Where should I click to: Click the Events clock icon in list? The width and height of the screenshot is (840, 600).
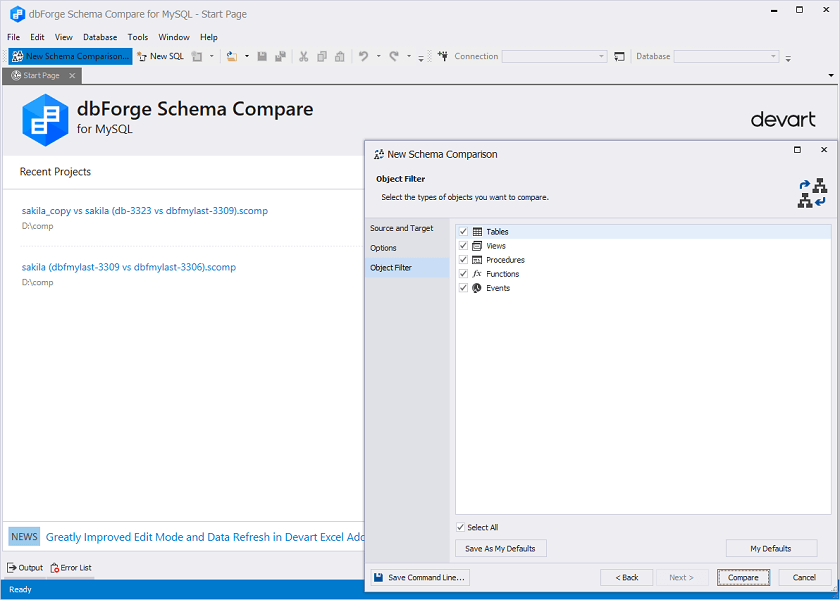click(x=477, y=288)
